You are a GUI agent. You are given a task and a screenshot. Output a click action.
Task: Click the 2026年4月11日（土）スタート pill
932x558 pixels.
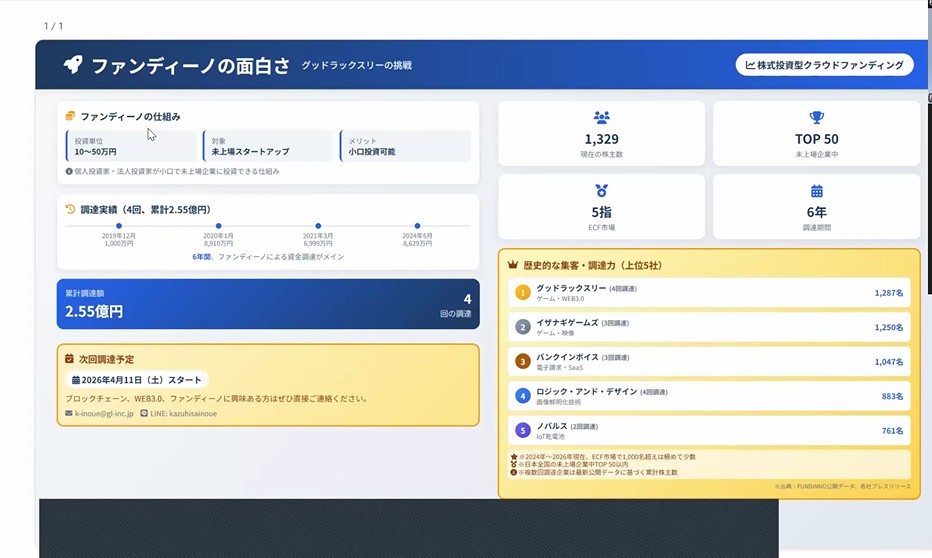pos(137,380)
